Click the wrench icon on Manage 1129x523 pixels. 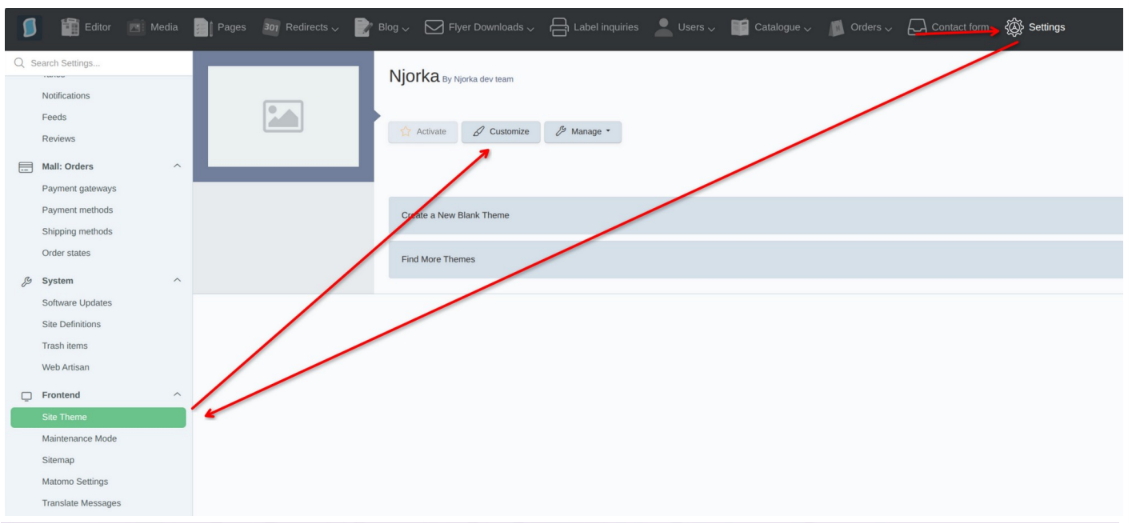coord(562,132)
